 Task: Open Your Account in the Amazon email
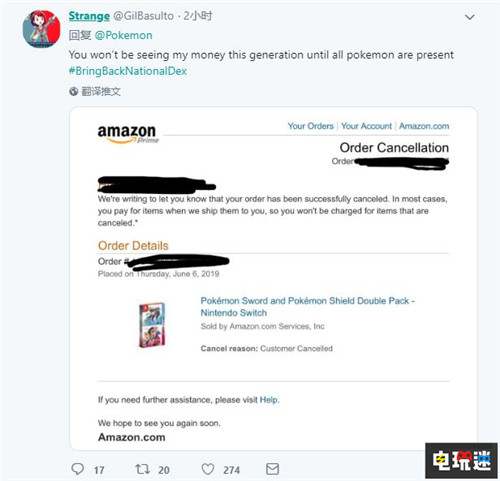point(366,126)
